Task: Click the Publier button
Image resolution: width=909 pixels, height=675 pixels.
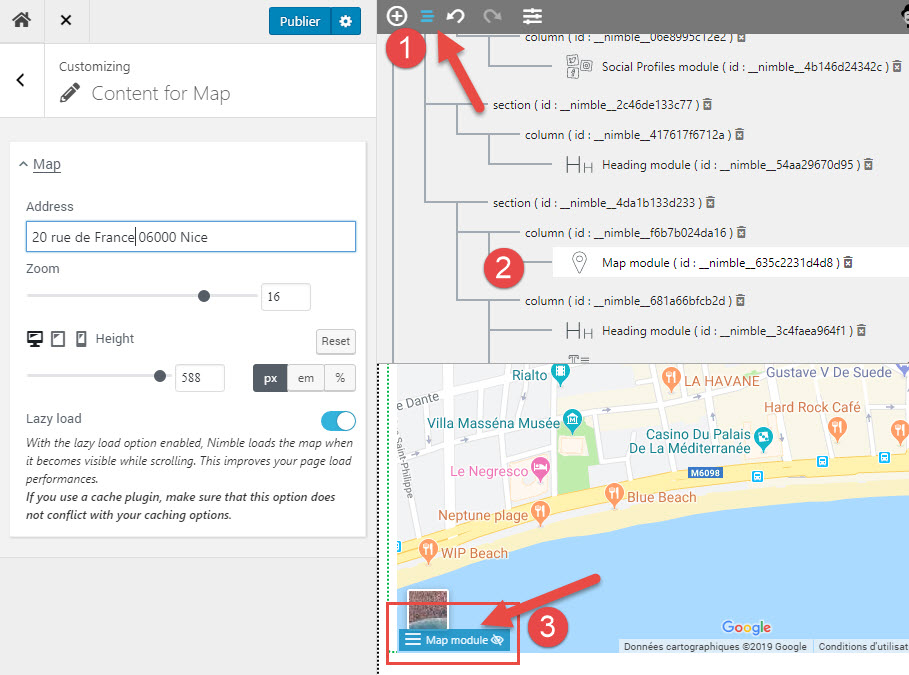Action: point(300,21)
